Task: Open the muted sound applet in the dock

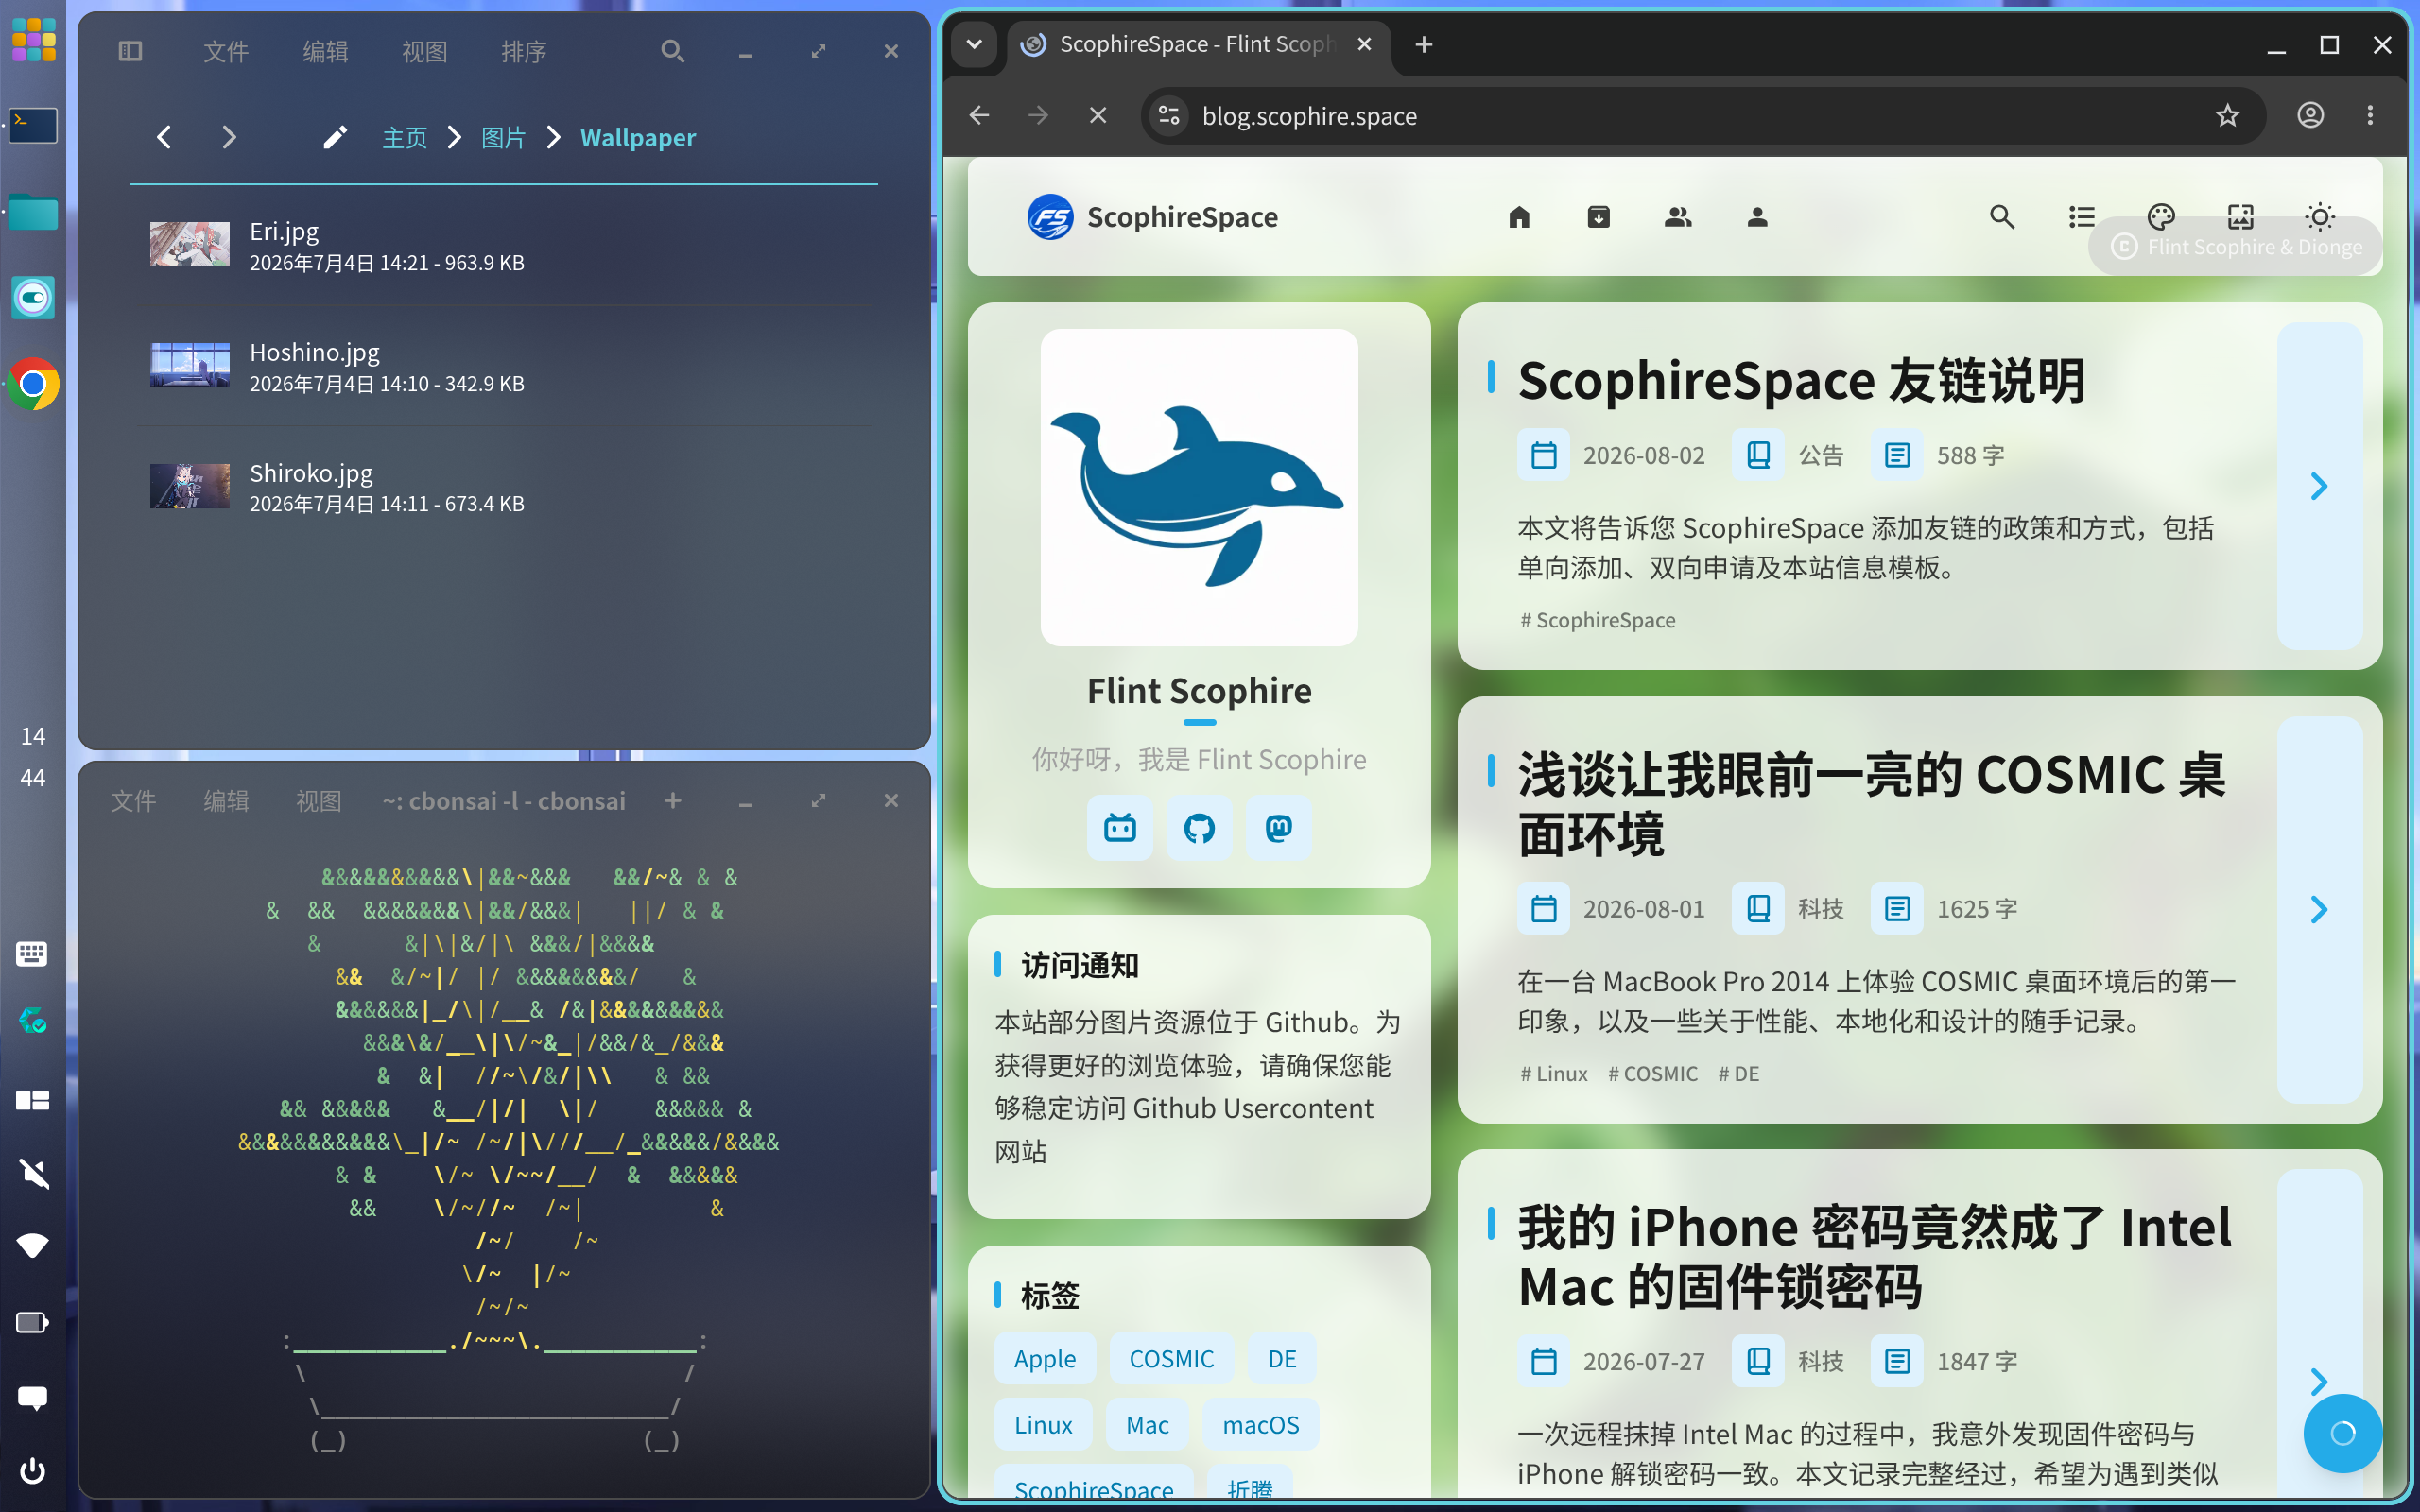Action: 33,1173
